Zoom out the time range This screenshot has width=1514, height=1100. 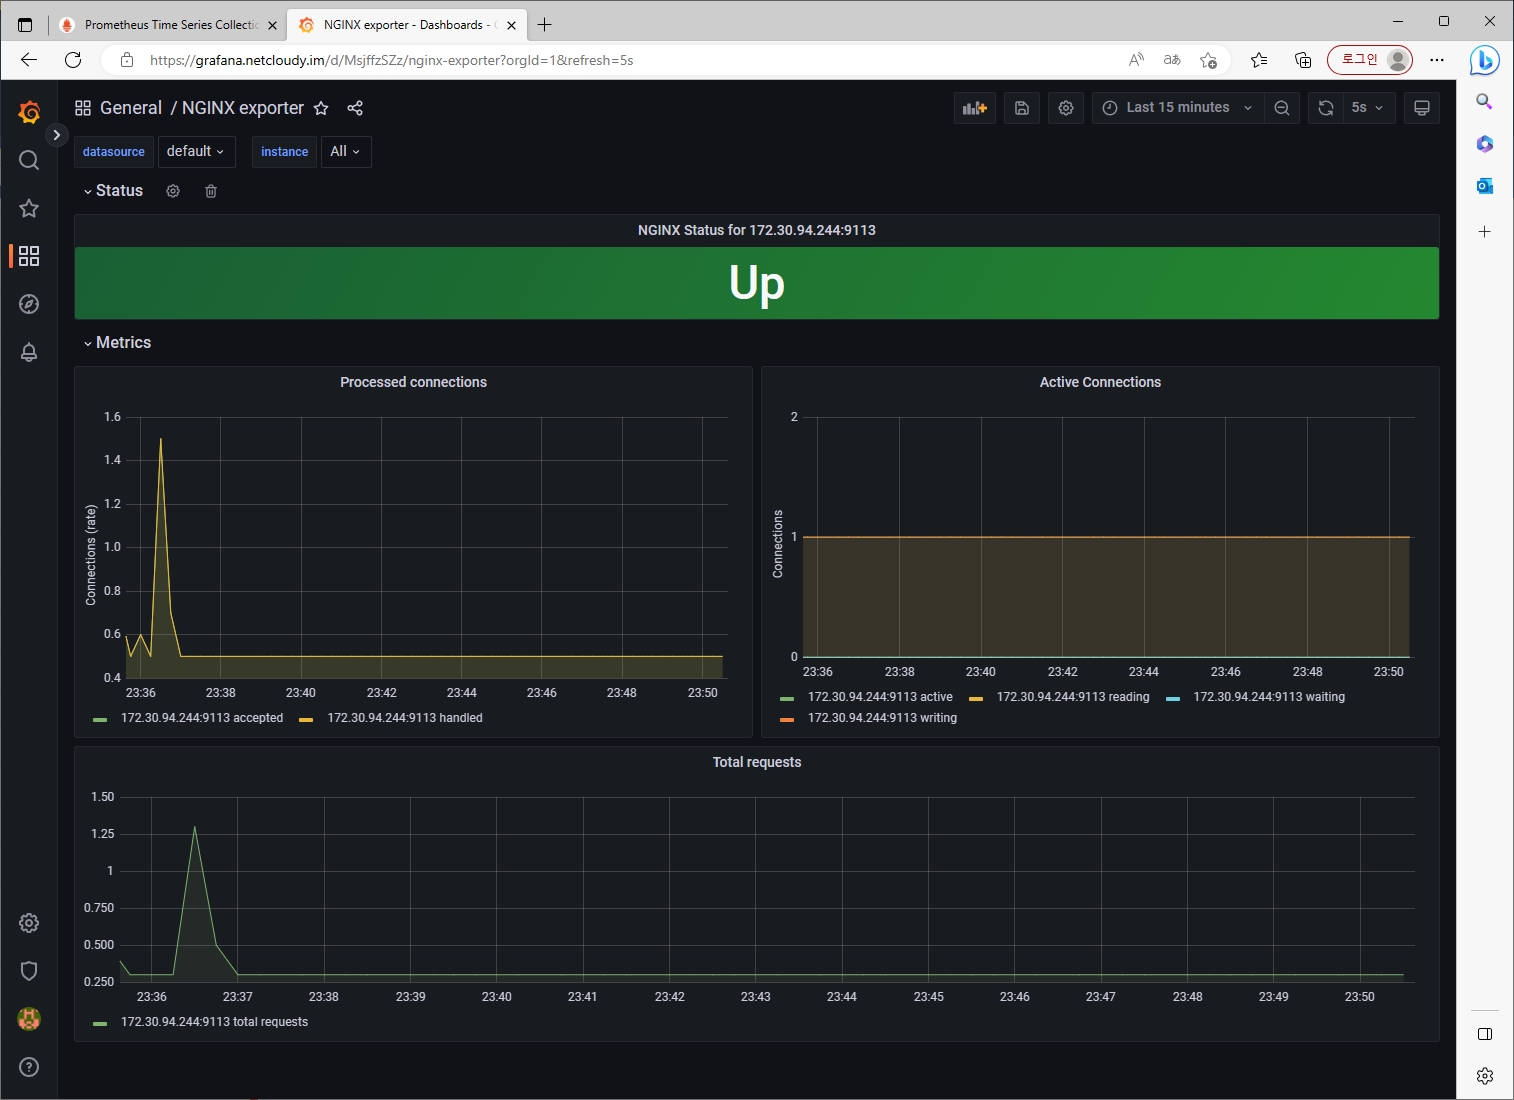coord(1281,108)
